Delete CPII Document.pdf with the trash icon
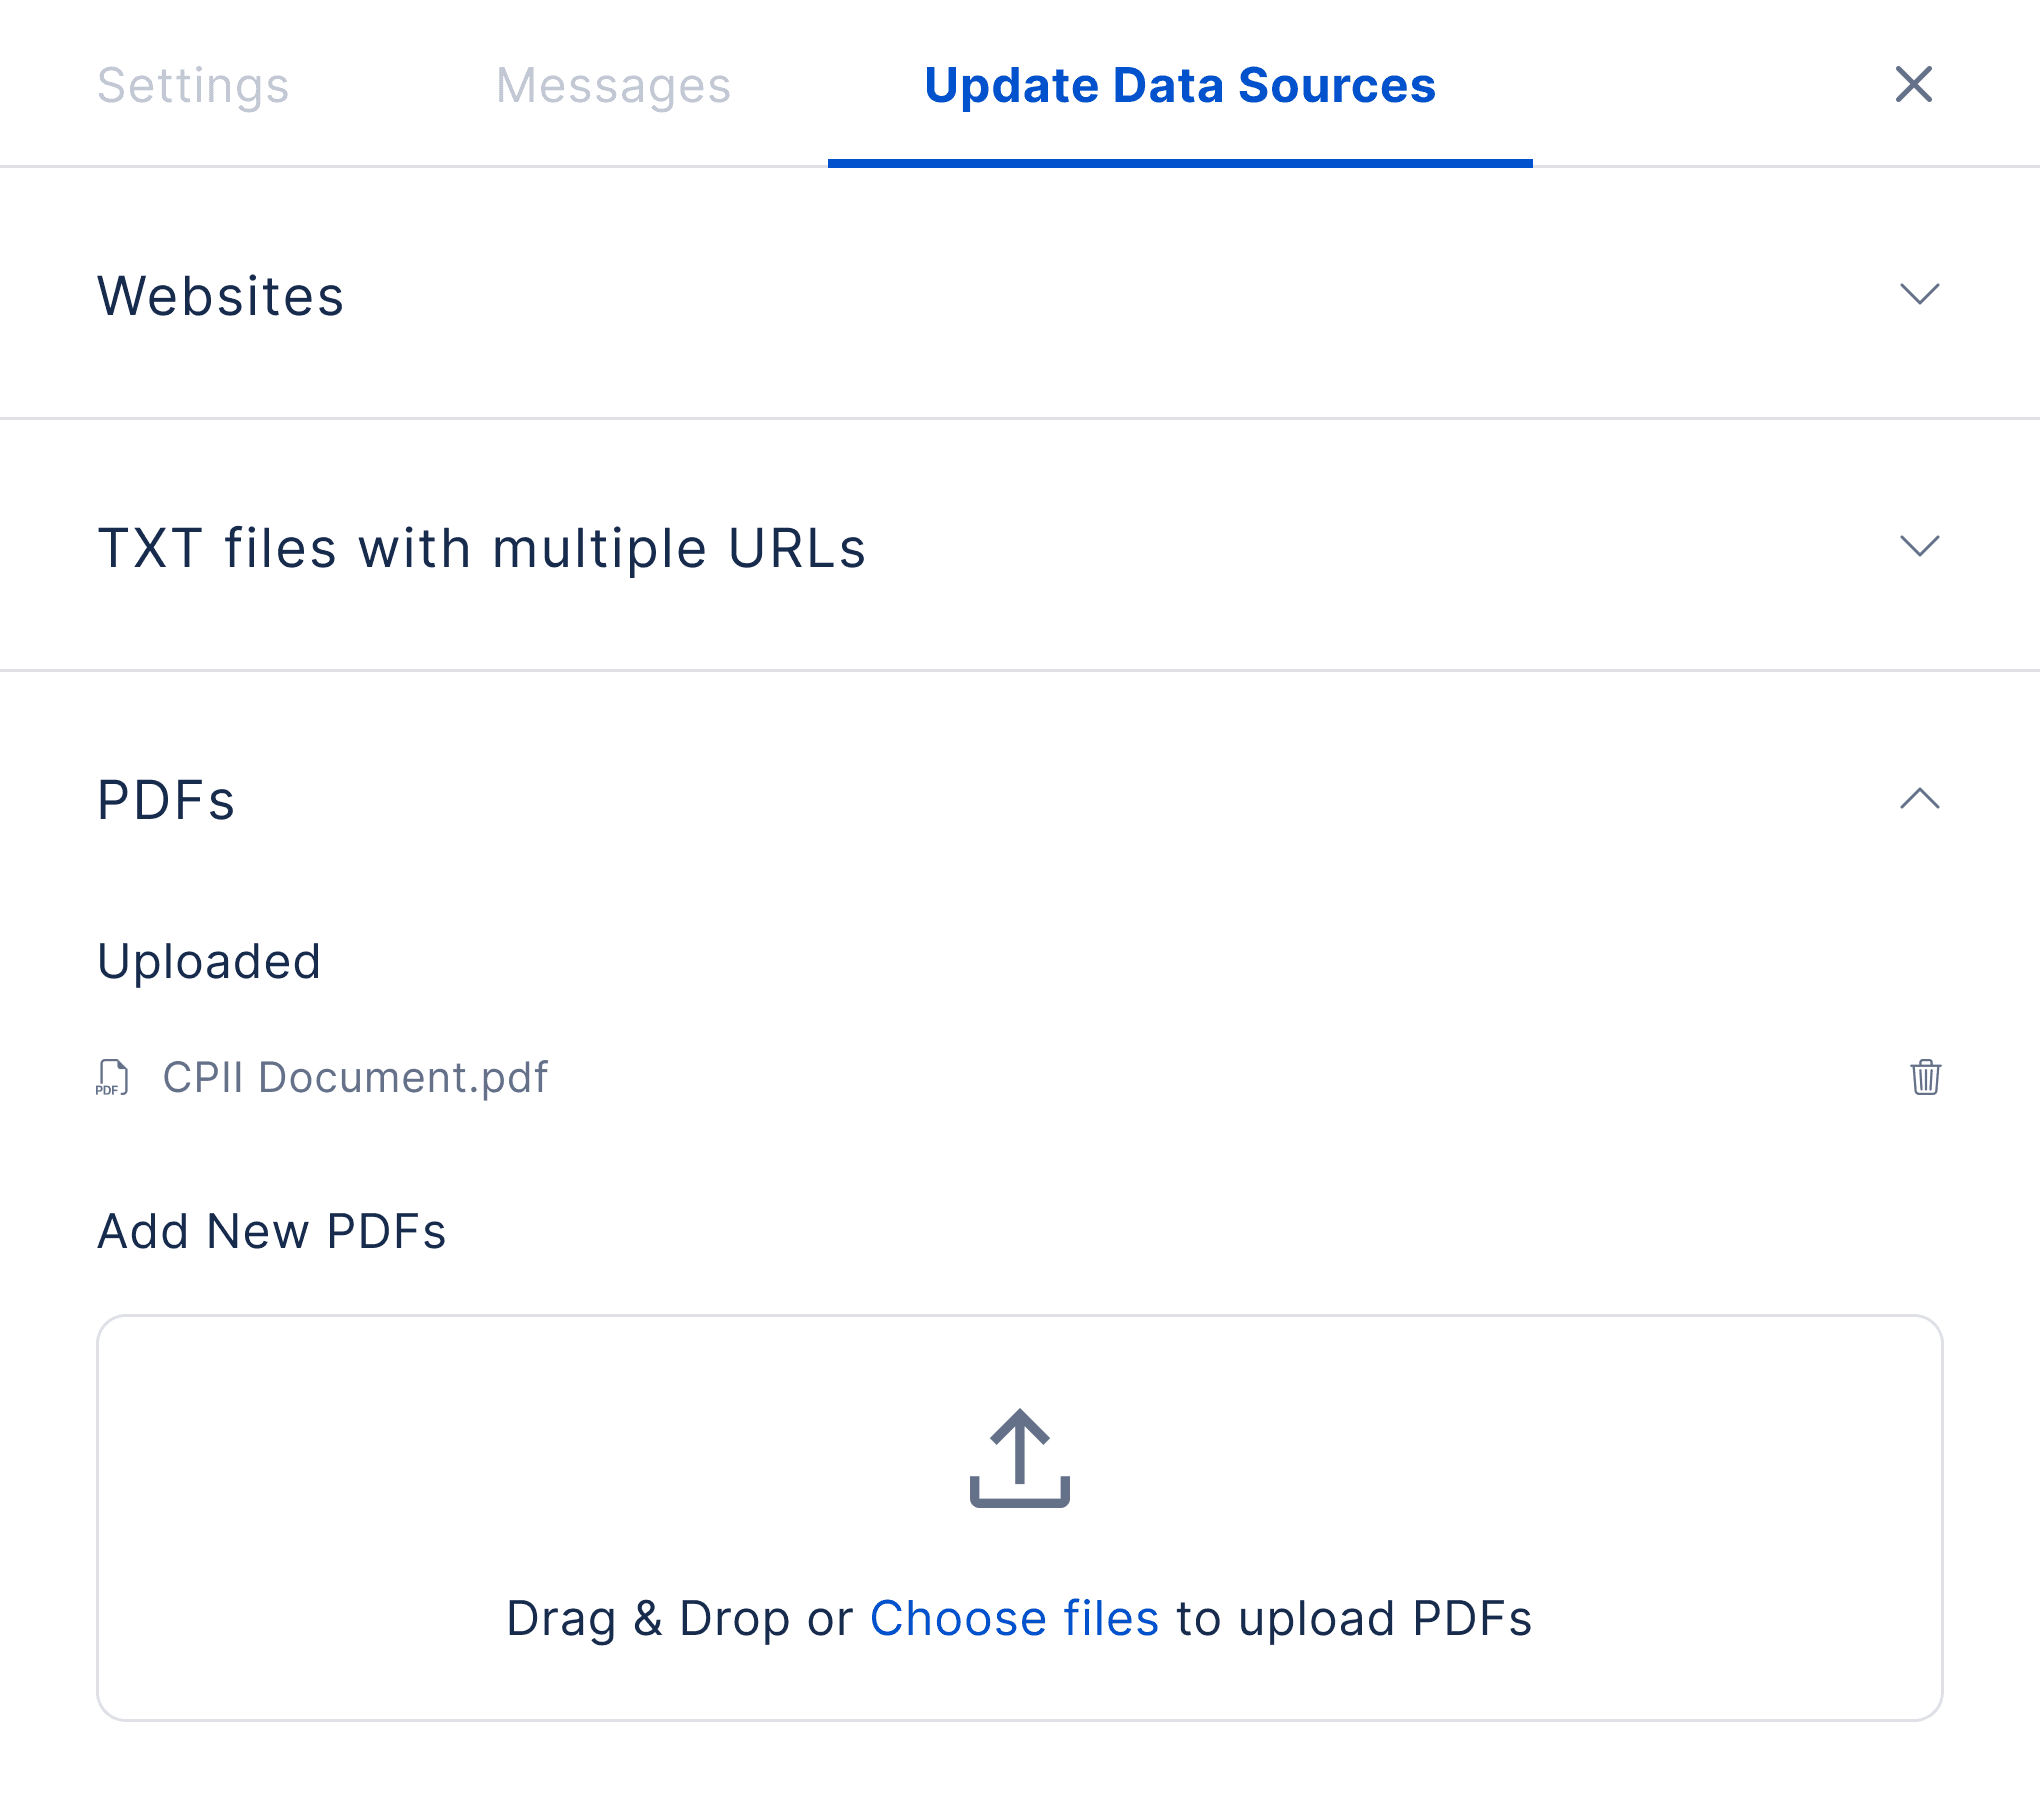Screen dimensions: 2040x1806 [1925, 1077]
